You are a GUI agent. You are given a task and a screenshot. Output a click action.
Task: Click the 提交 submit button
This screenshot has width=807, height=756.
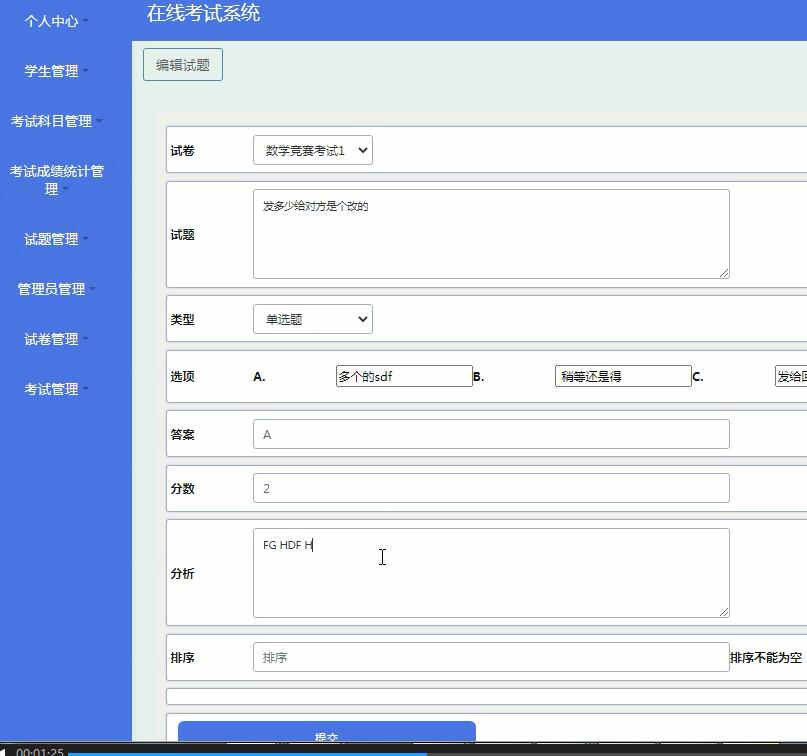(327, 736)
